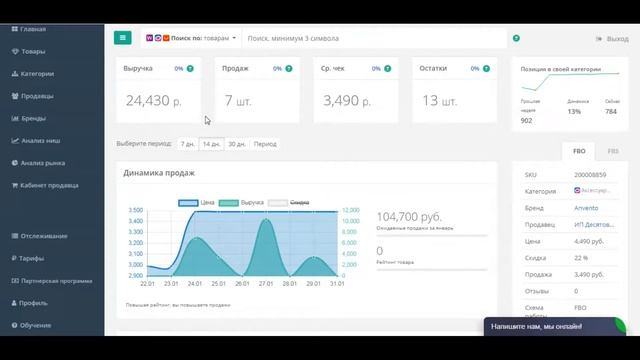This screenshot has height=360, width=640.
Task: Click grey Скидка legend color box
Action: pos(278,202)
